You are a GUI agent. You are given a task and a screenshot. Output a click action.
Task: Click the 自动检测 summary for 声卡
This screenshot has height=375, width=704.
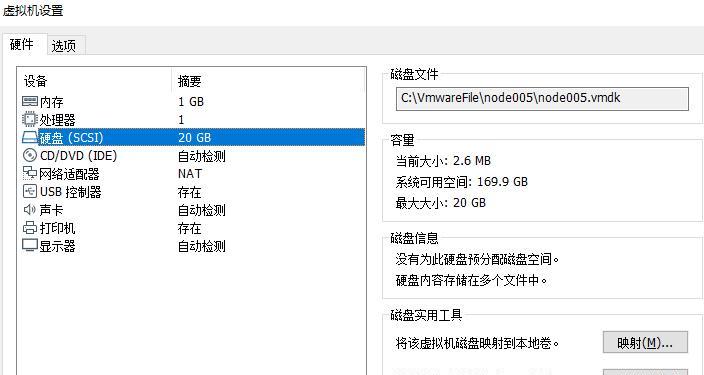pos(202,211)
